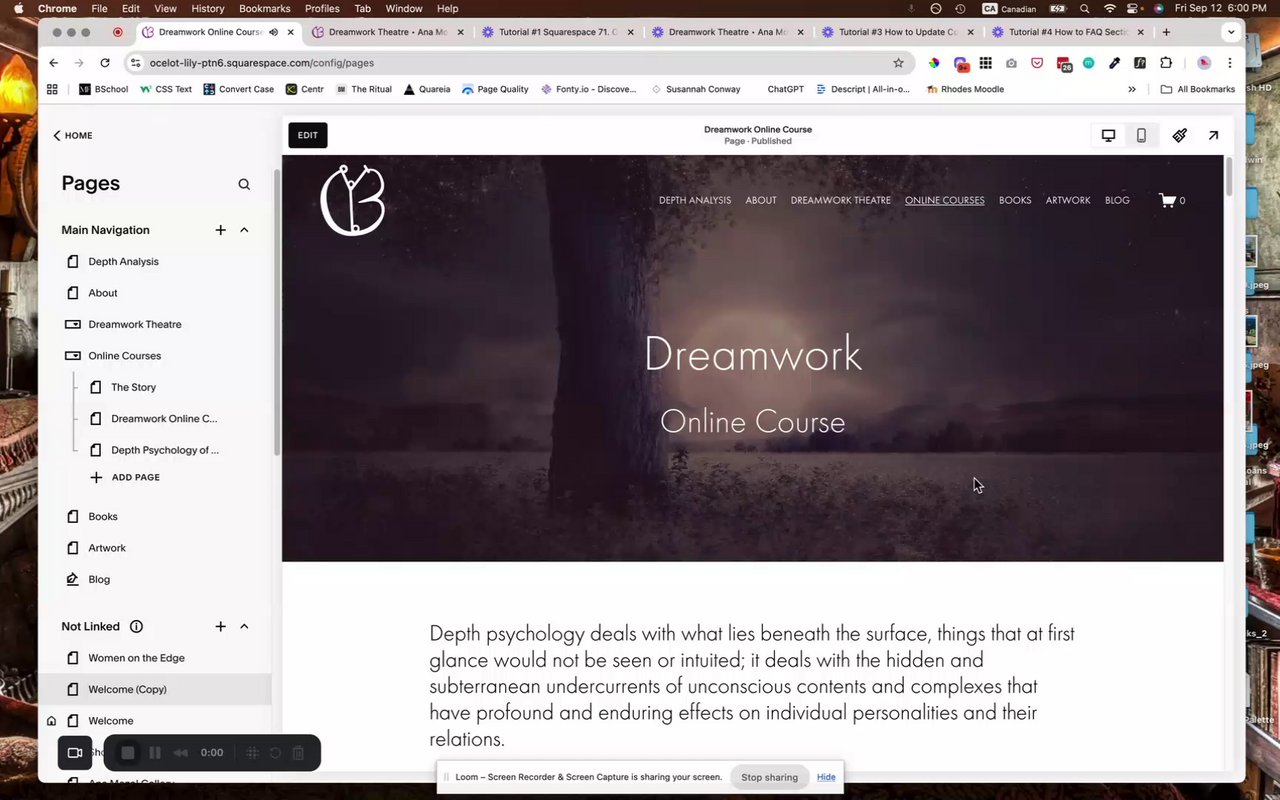Switch to the Tutorial #1 Squarespace tab
The width and height of the screenshot is (1280, 800).
click(x=555, y=32)
